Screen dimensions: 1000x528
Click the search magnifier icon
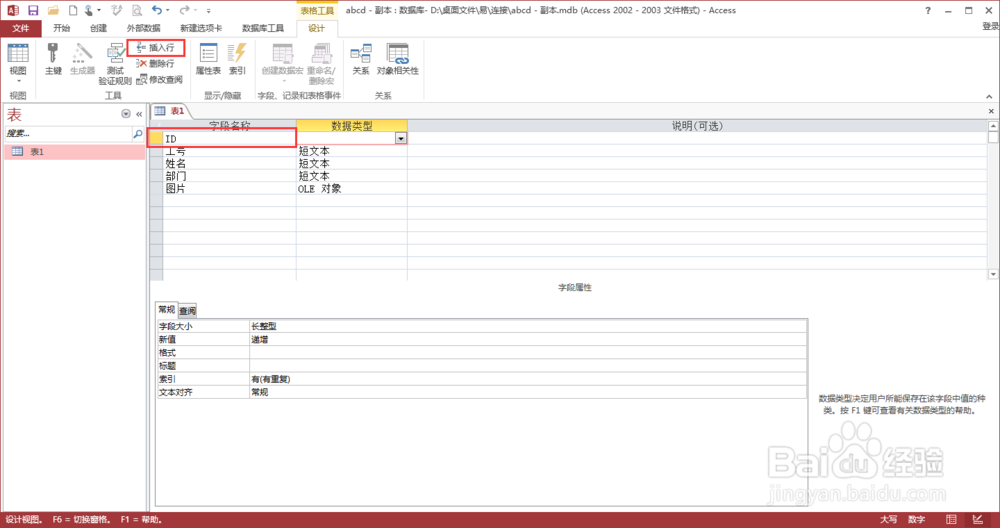(138, 134)
